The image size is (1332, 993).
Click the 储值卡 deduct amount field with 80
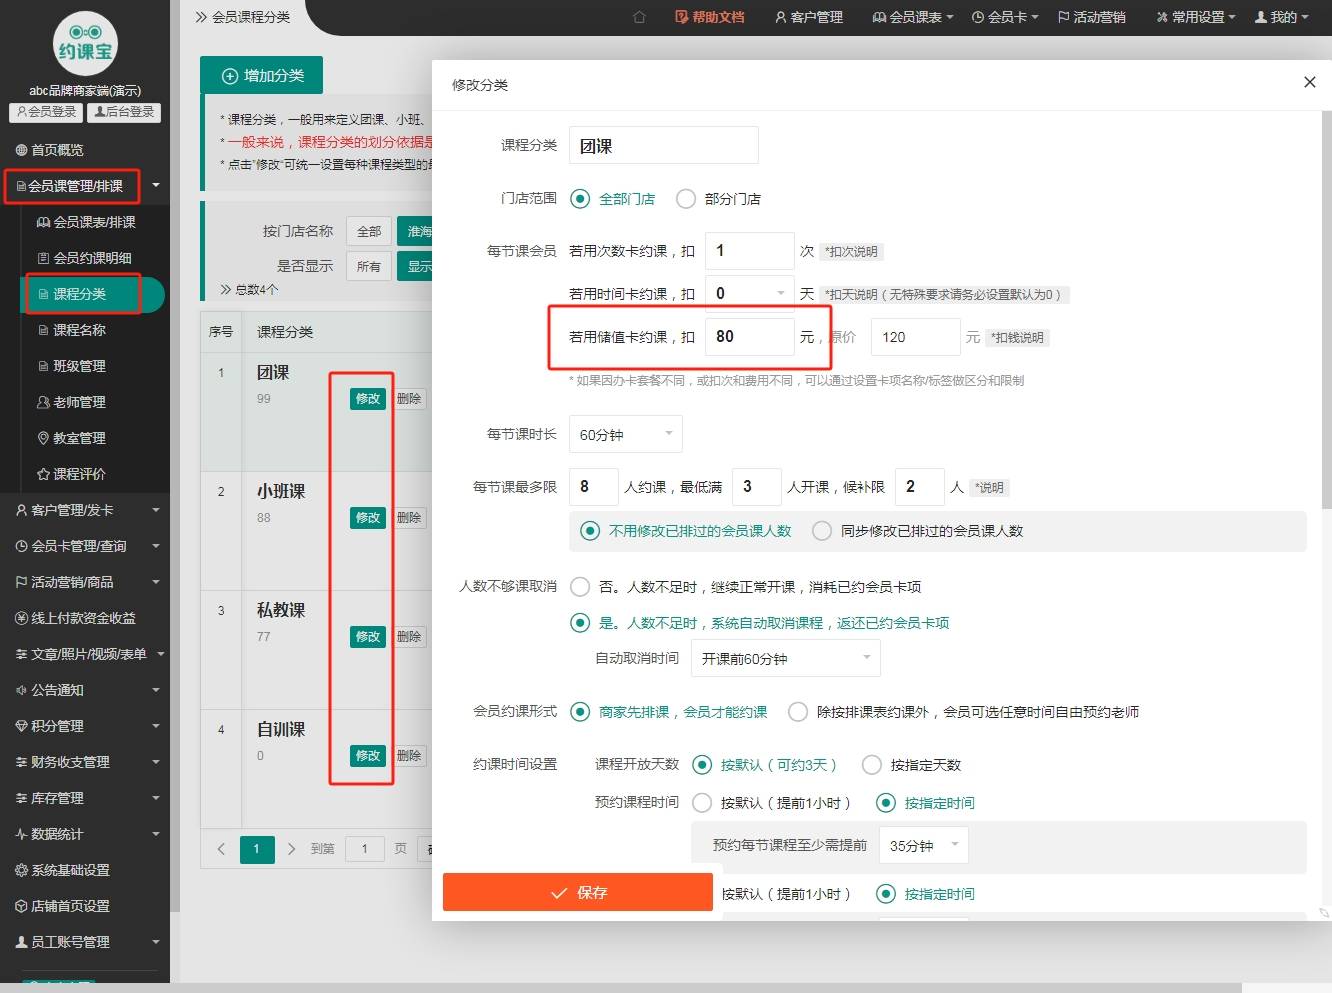(x=750, y=337)
